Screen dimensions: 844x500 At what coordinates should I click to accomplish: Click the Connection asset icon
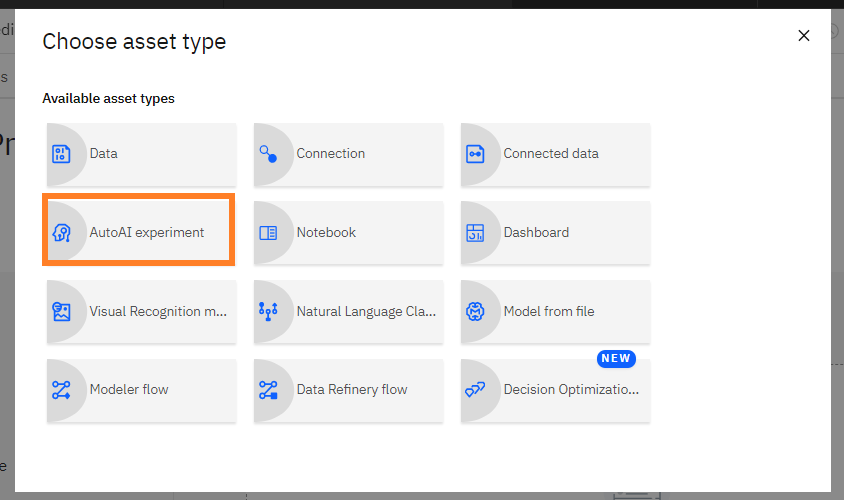(268, 154)
